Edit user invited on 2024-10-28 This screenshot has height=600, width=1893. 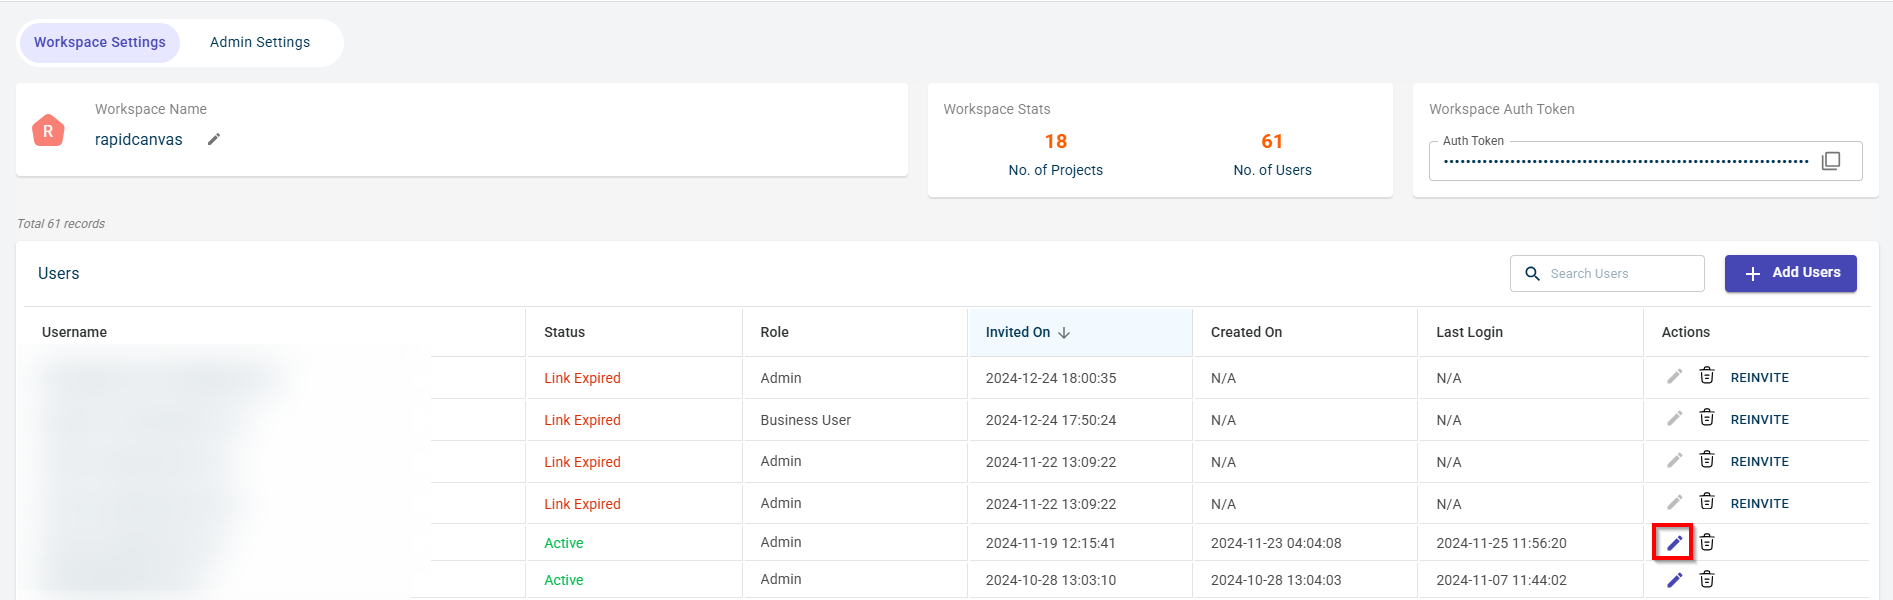(x=1674, y=580)
